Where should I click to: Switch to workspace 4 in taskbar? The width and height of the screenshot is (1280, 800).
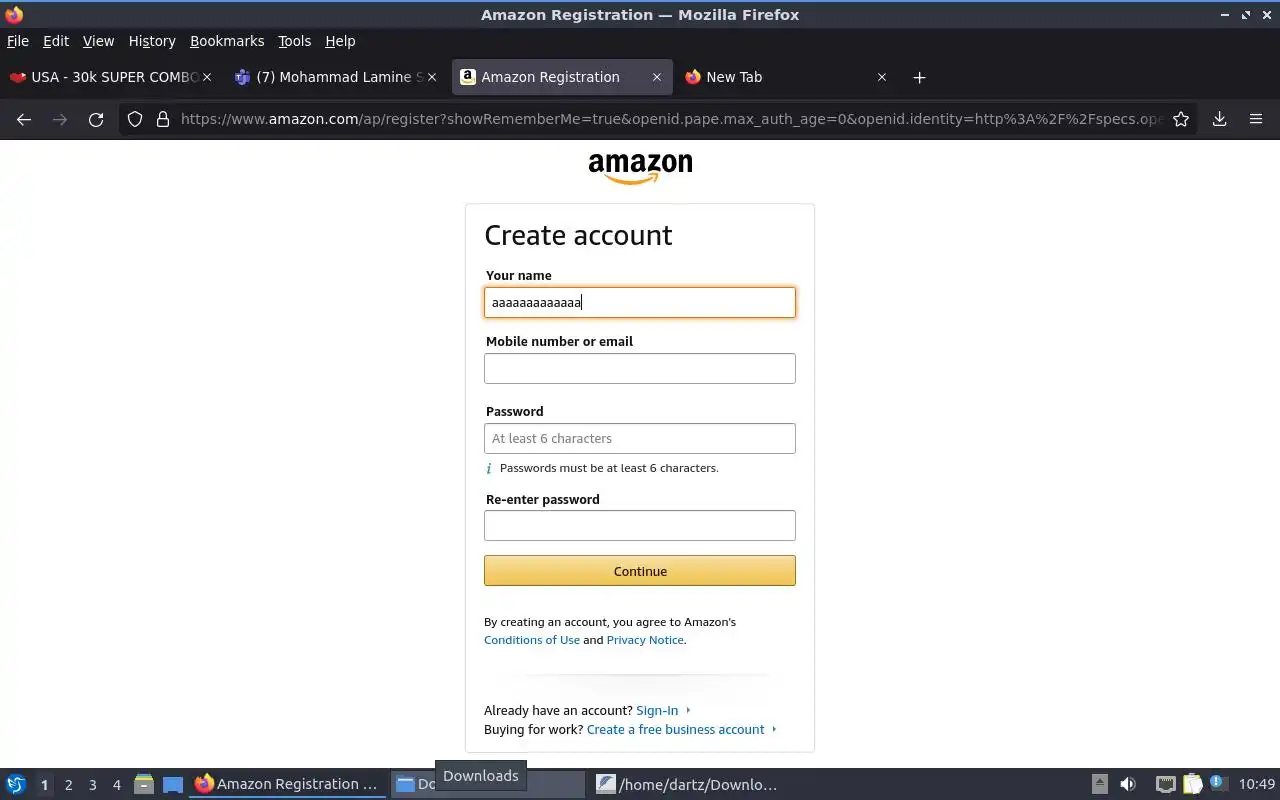click(116, 785)
